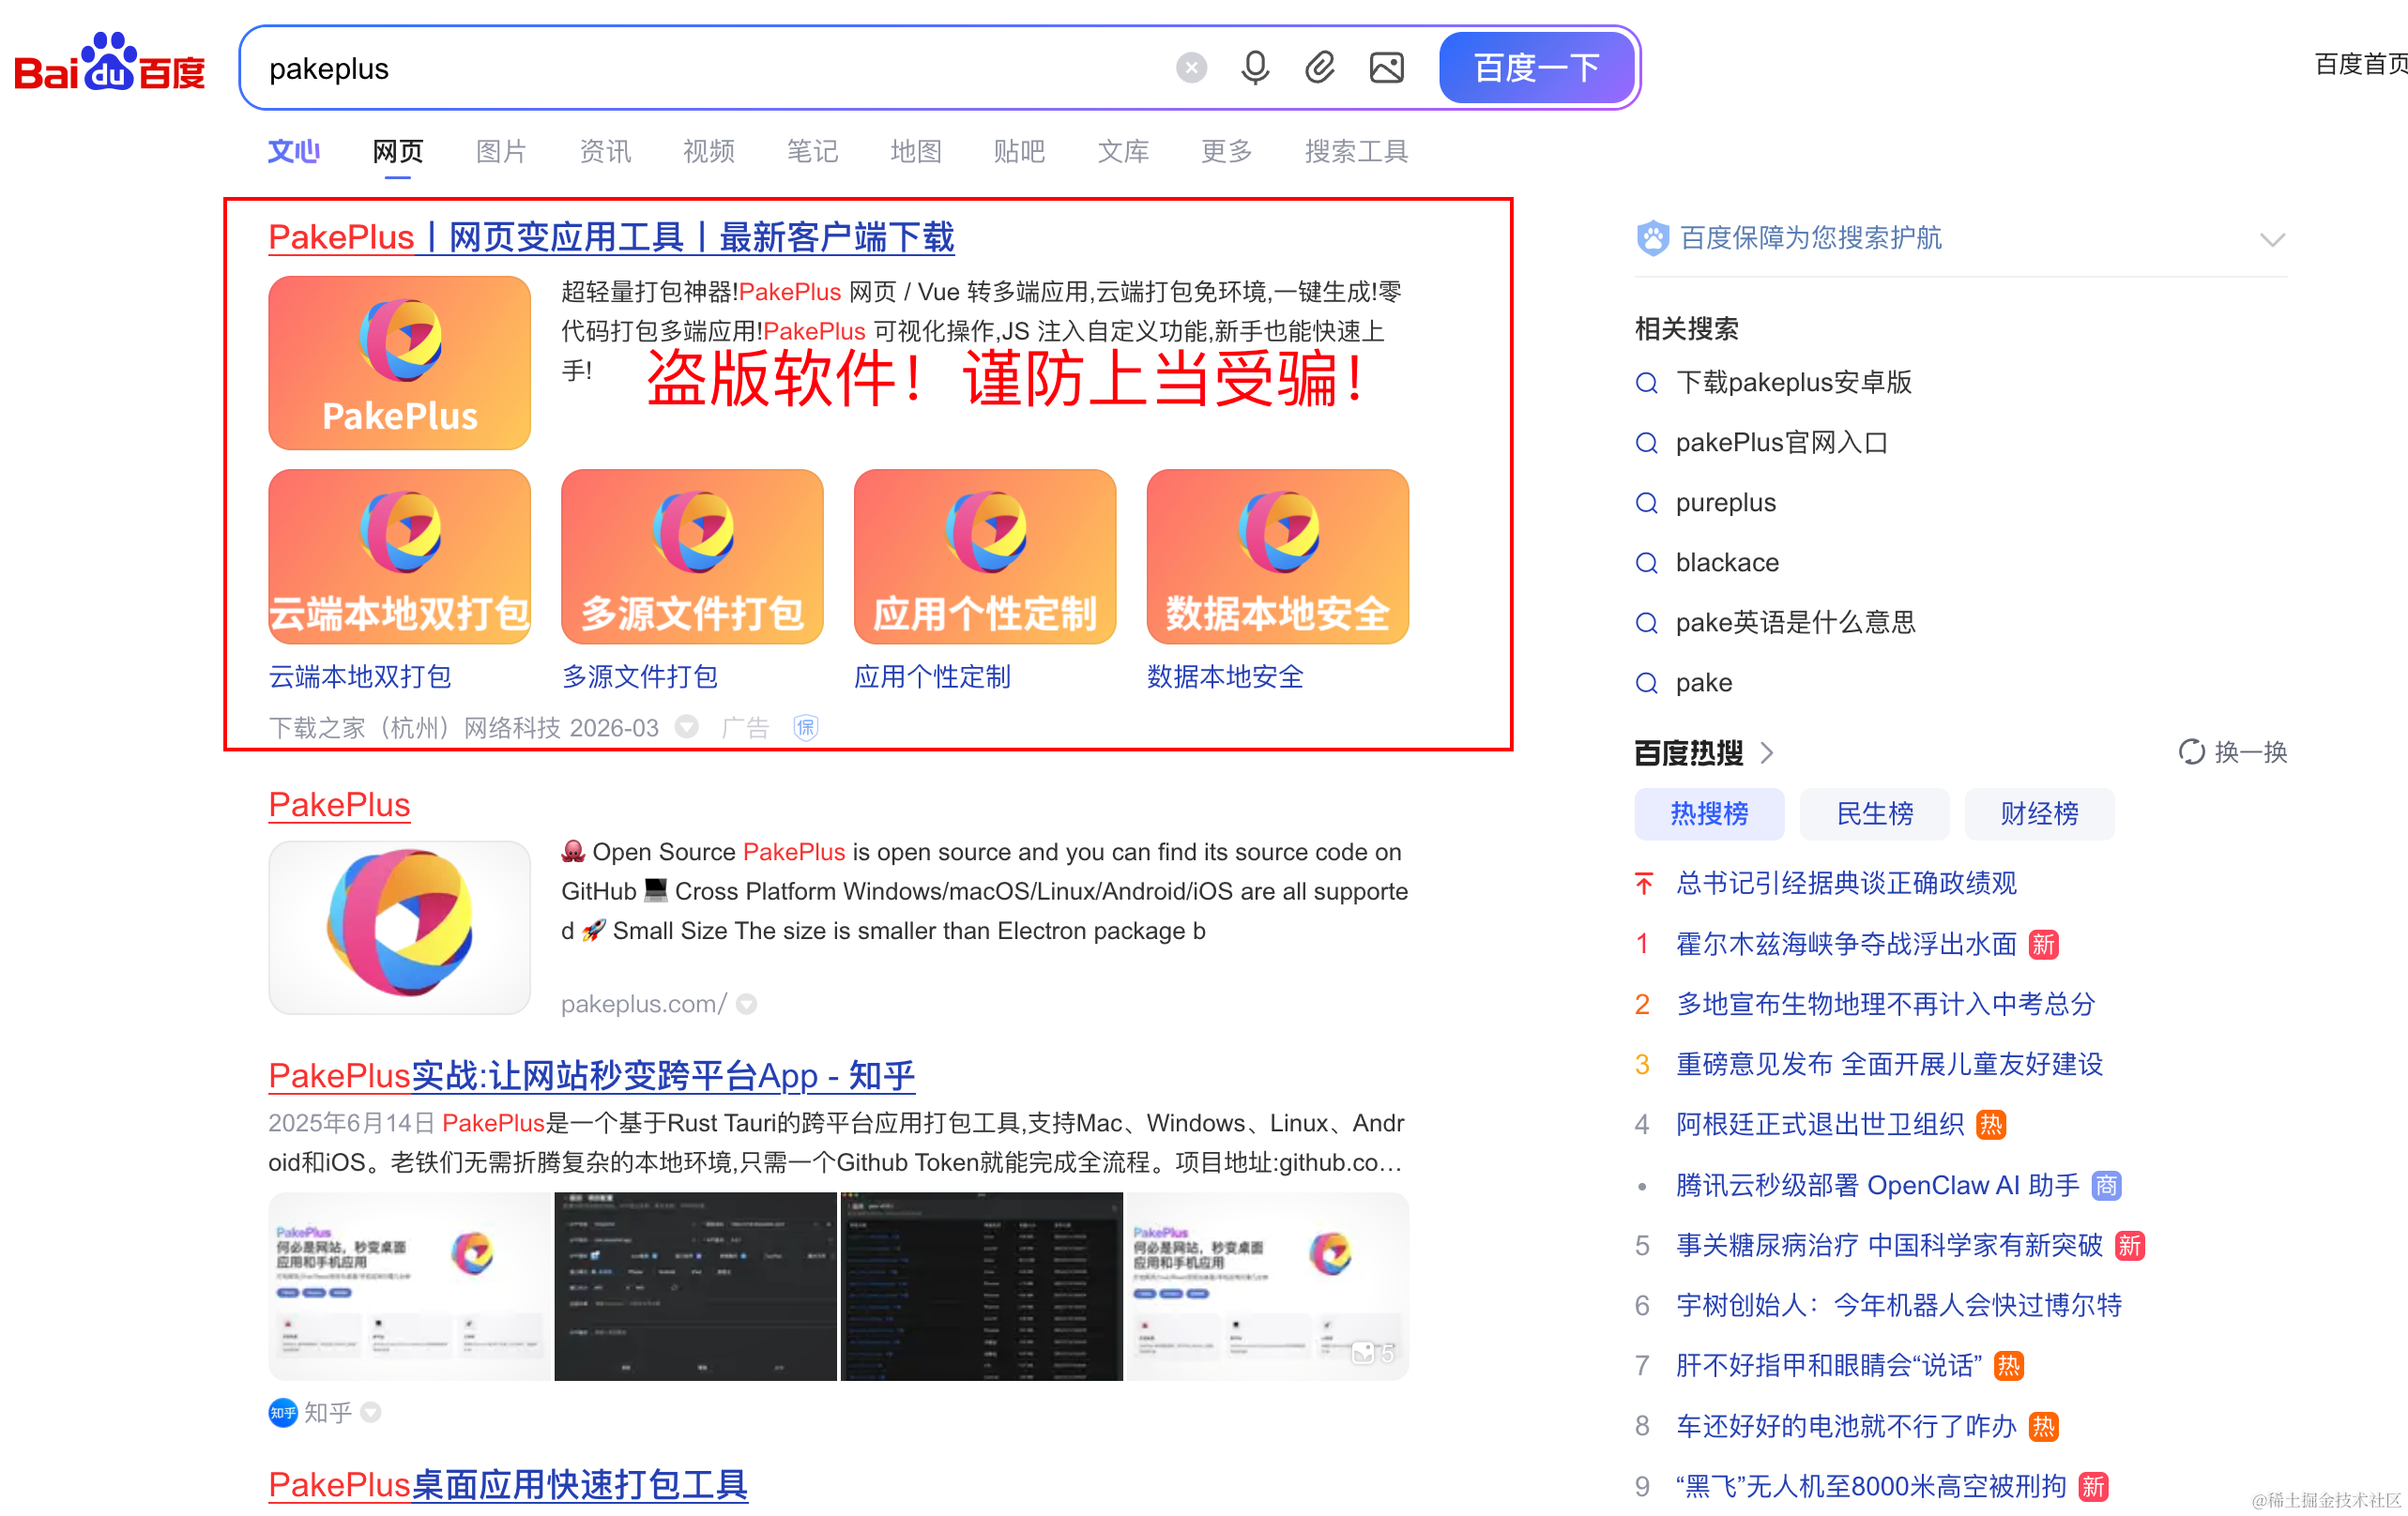Click the pakeplus search input field
Screen dimensions: 2408x1516
click(700, 68)
